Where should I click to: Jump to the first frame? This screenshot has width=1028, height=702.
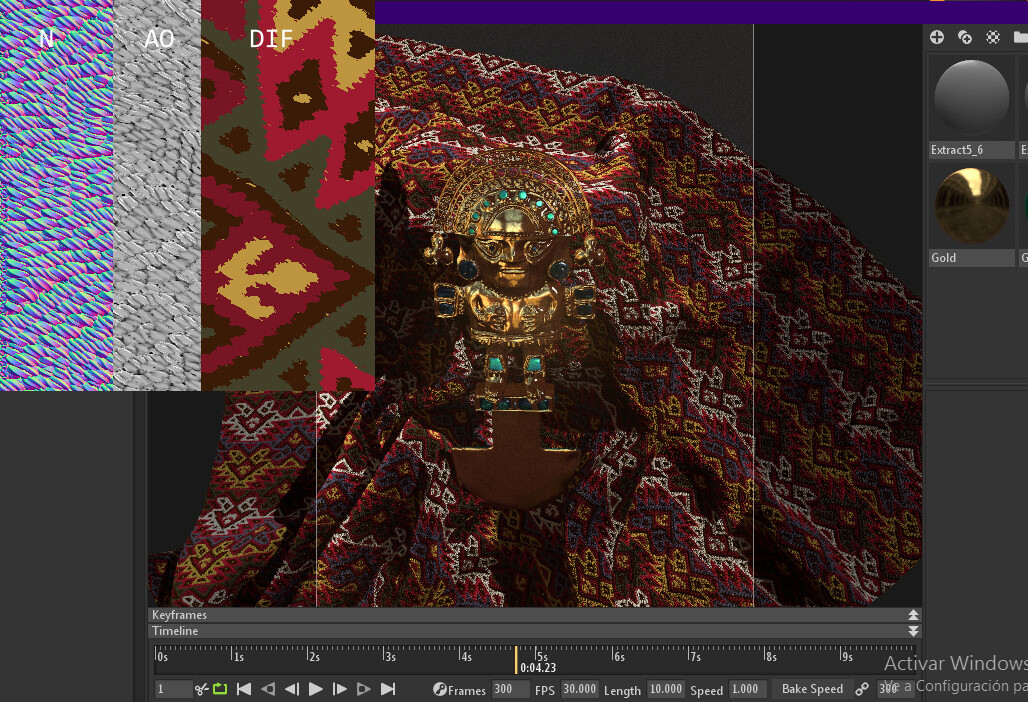coord(244,690)
